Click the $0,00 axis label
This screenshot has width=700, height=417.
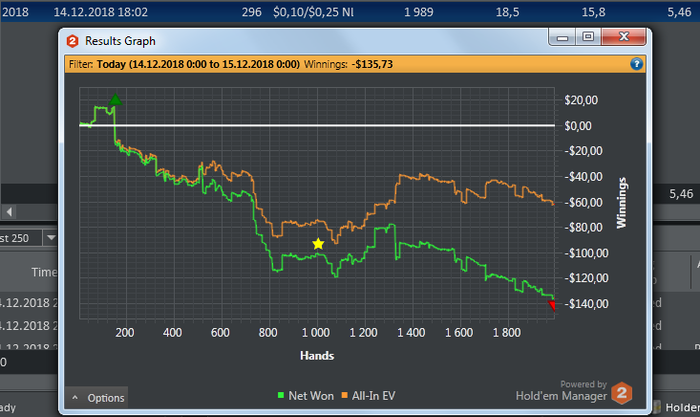pyautogui.click(x=578, y=126)
